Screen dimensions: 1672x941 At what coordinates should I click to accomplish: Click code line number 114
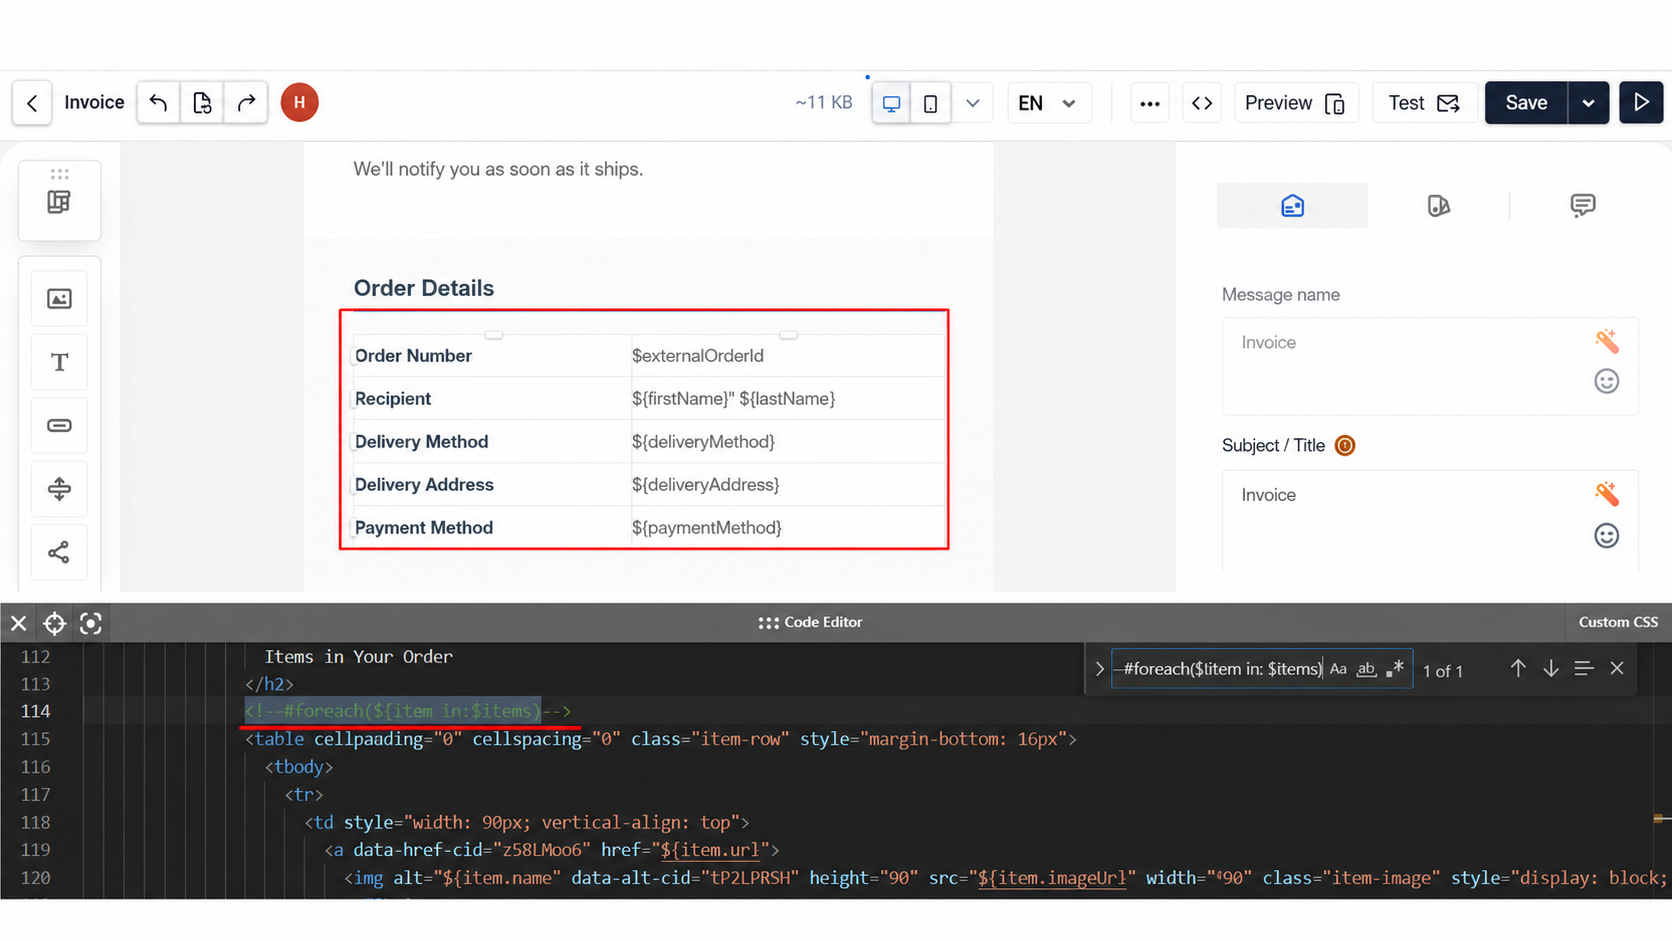click(x=35, y=711)
